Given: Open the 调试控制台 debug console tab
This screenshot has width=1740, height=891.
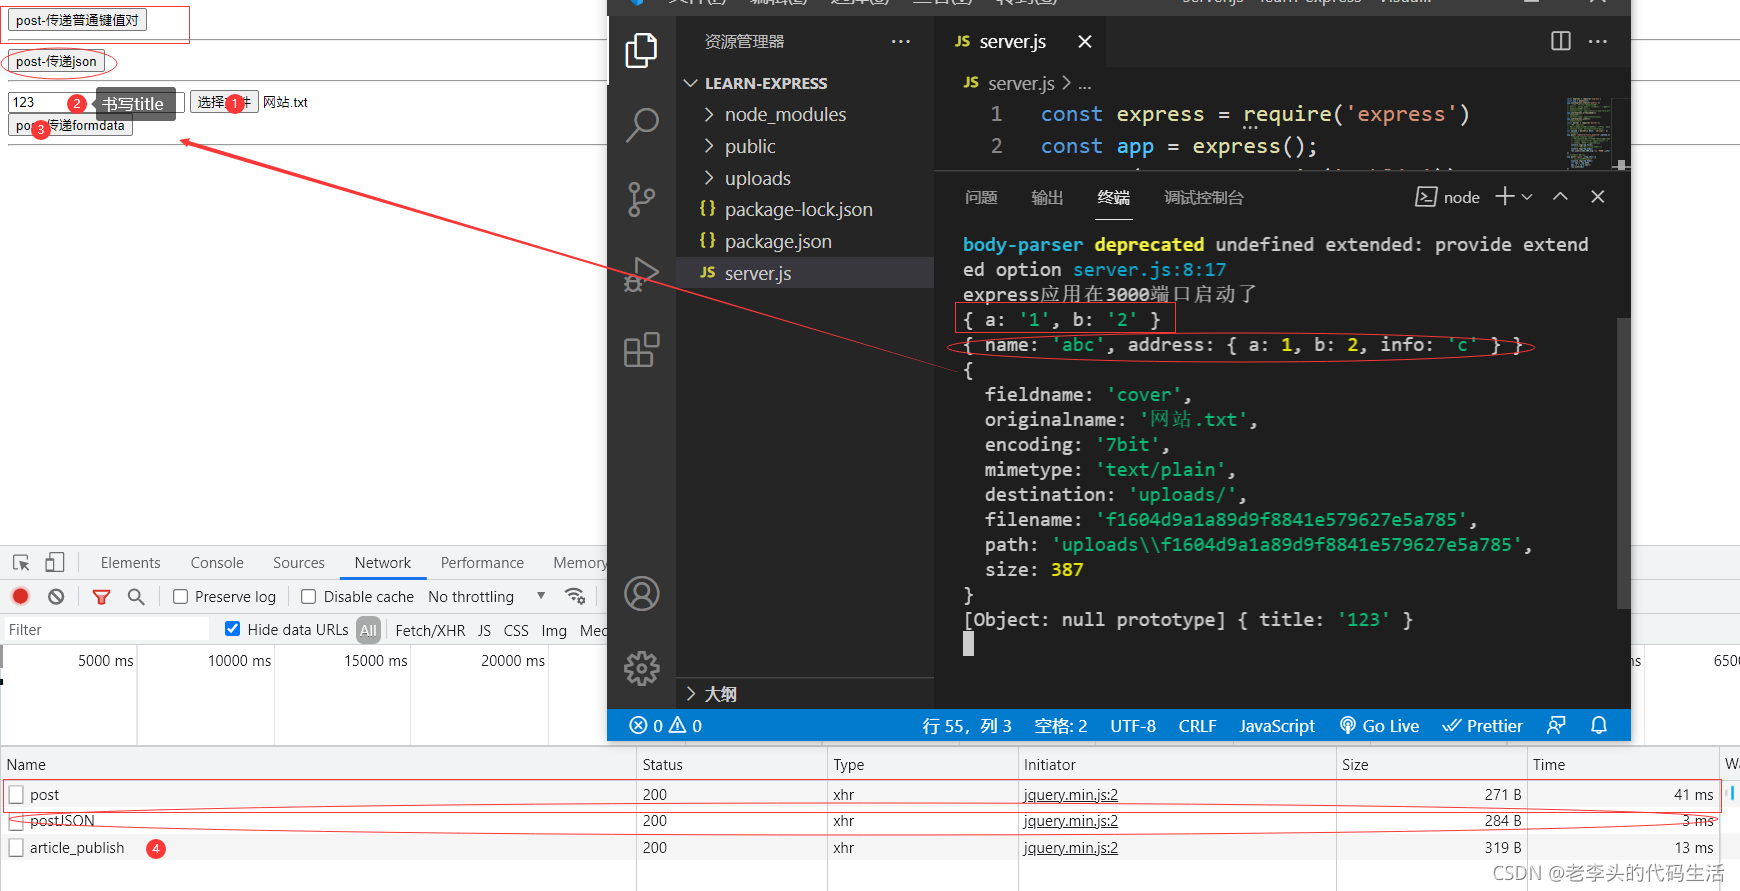Looking at the screenshot, I should coord(1204,197).
